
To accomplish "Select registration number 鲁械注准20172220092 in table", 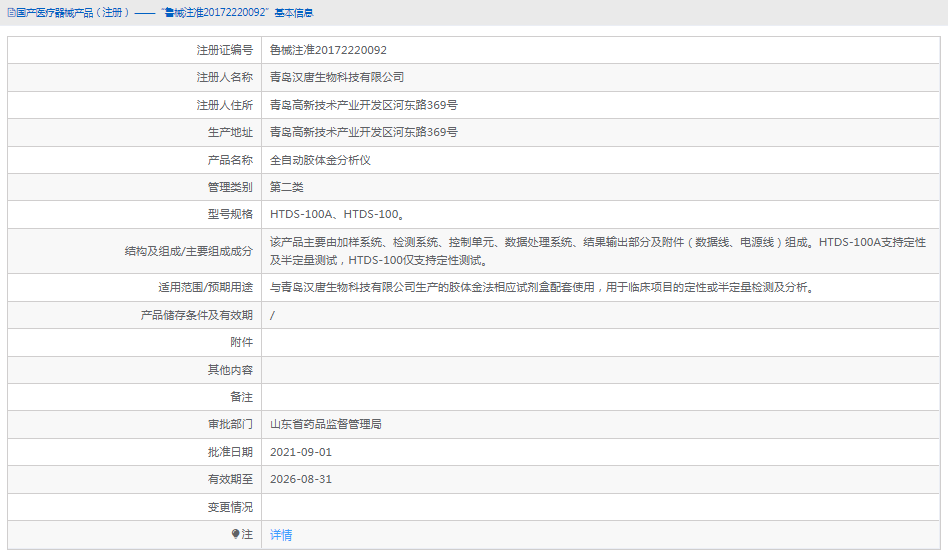I will [x=328, y=50].
